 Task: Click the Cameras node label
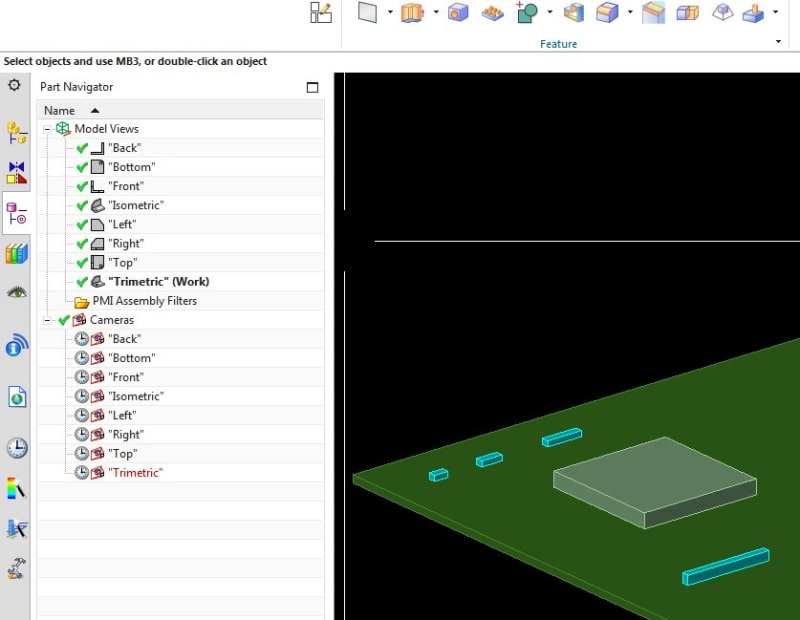pyautogui.click(x=112, y=320)
